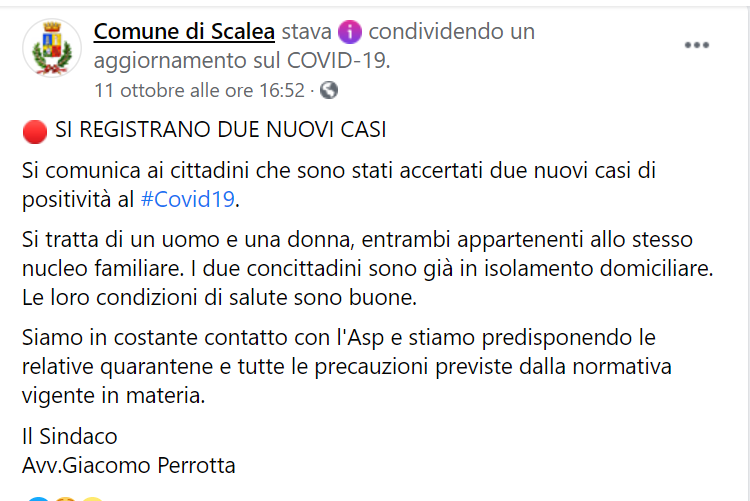Screen dimensions: 750x501
Task: Click the sentence 'Le loro condizioni di salute sono buone'
Action: click(x=220, y=298)
